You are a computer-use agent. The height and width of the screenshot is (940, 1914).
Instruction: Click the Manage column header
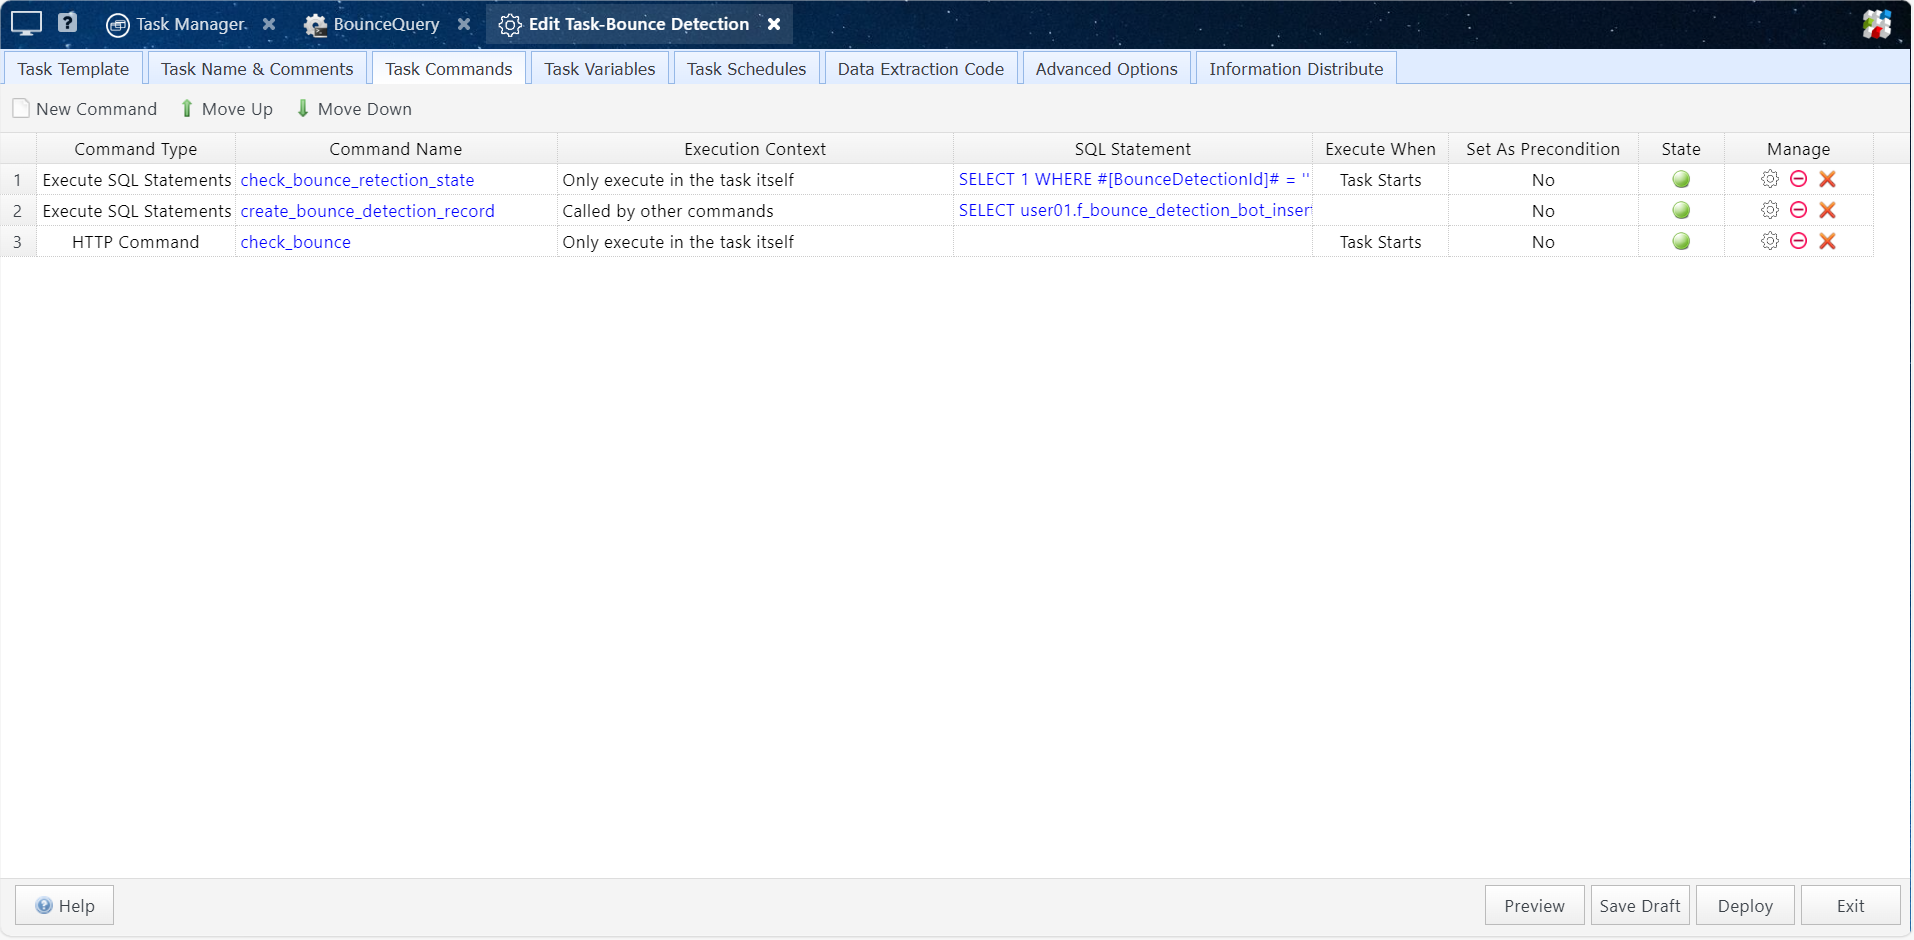tap(1798, 149)
